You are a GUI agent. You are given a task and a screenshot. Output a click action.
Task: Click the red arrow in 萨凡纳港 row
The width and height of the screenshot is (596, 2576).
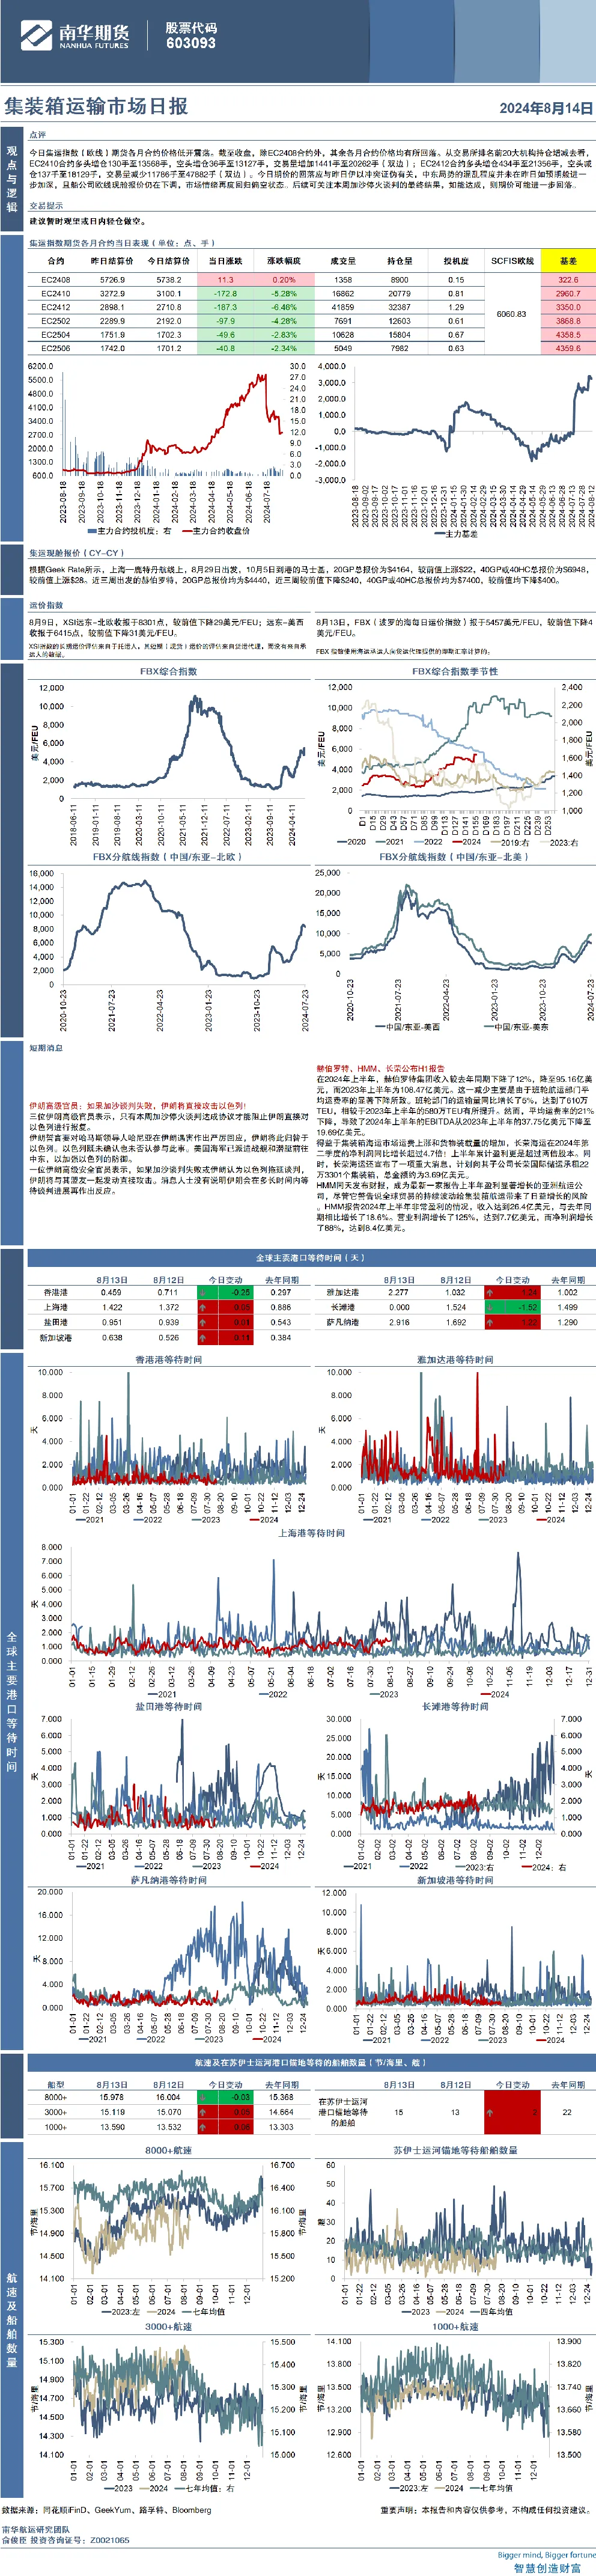coord(490,1322)
